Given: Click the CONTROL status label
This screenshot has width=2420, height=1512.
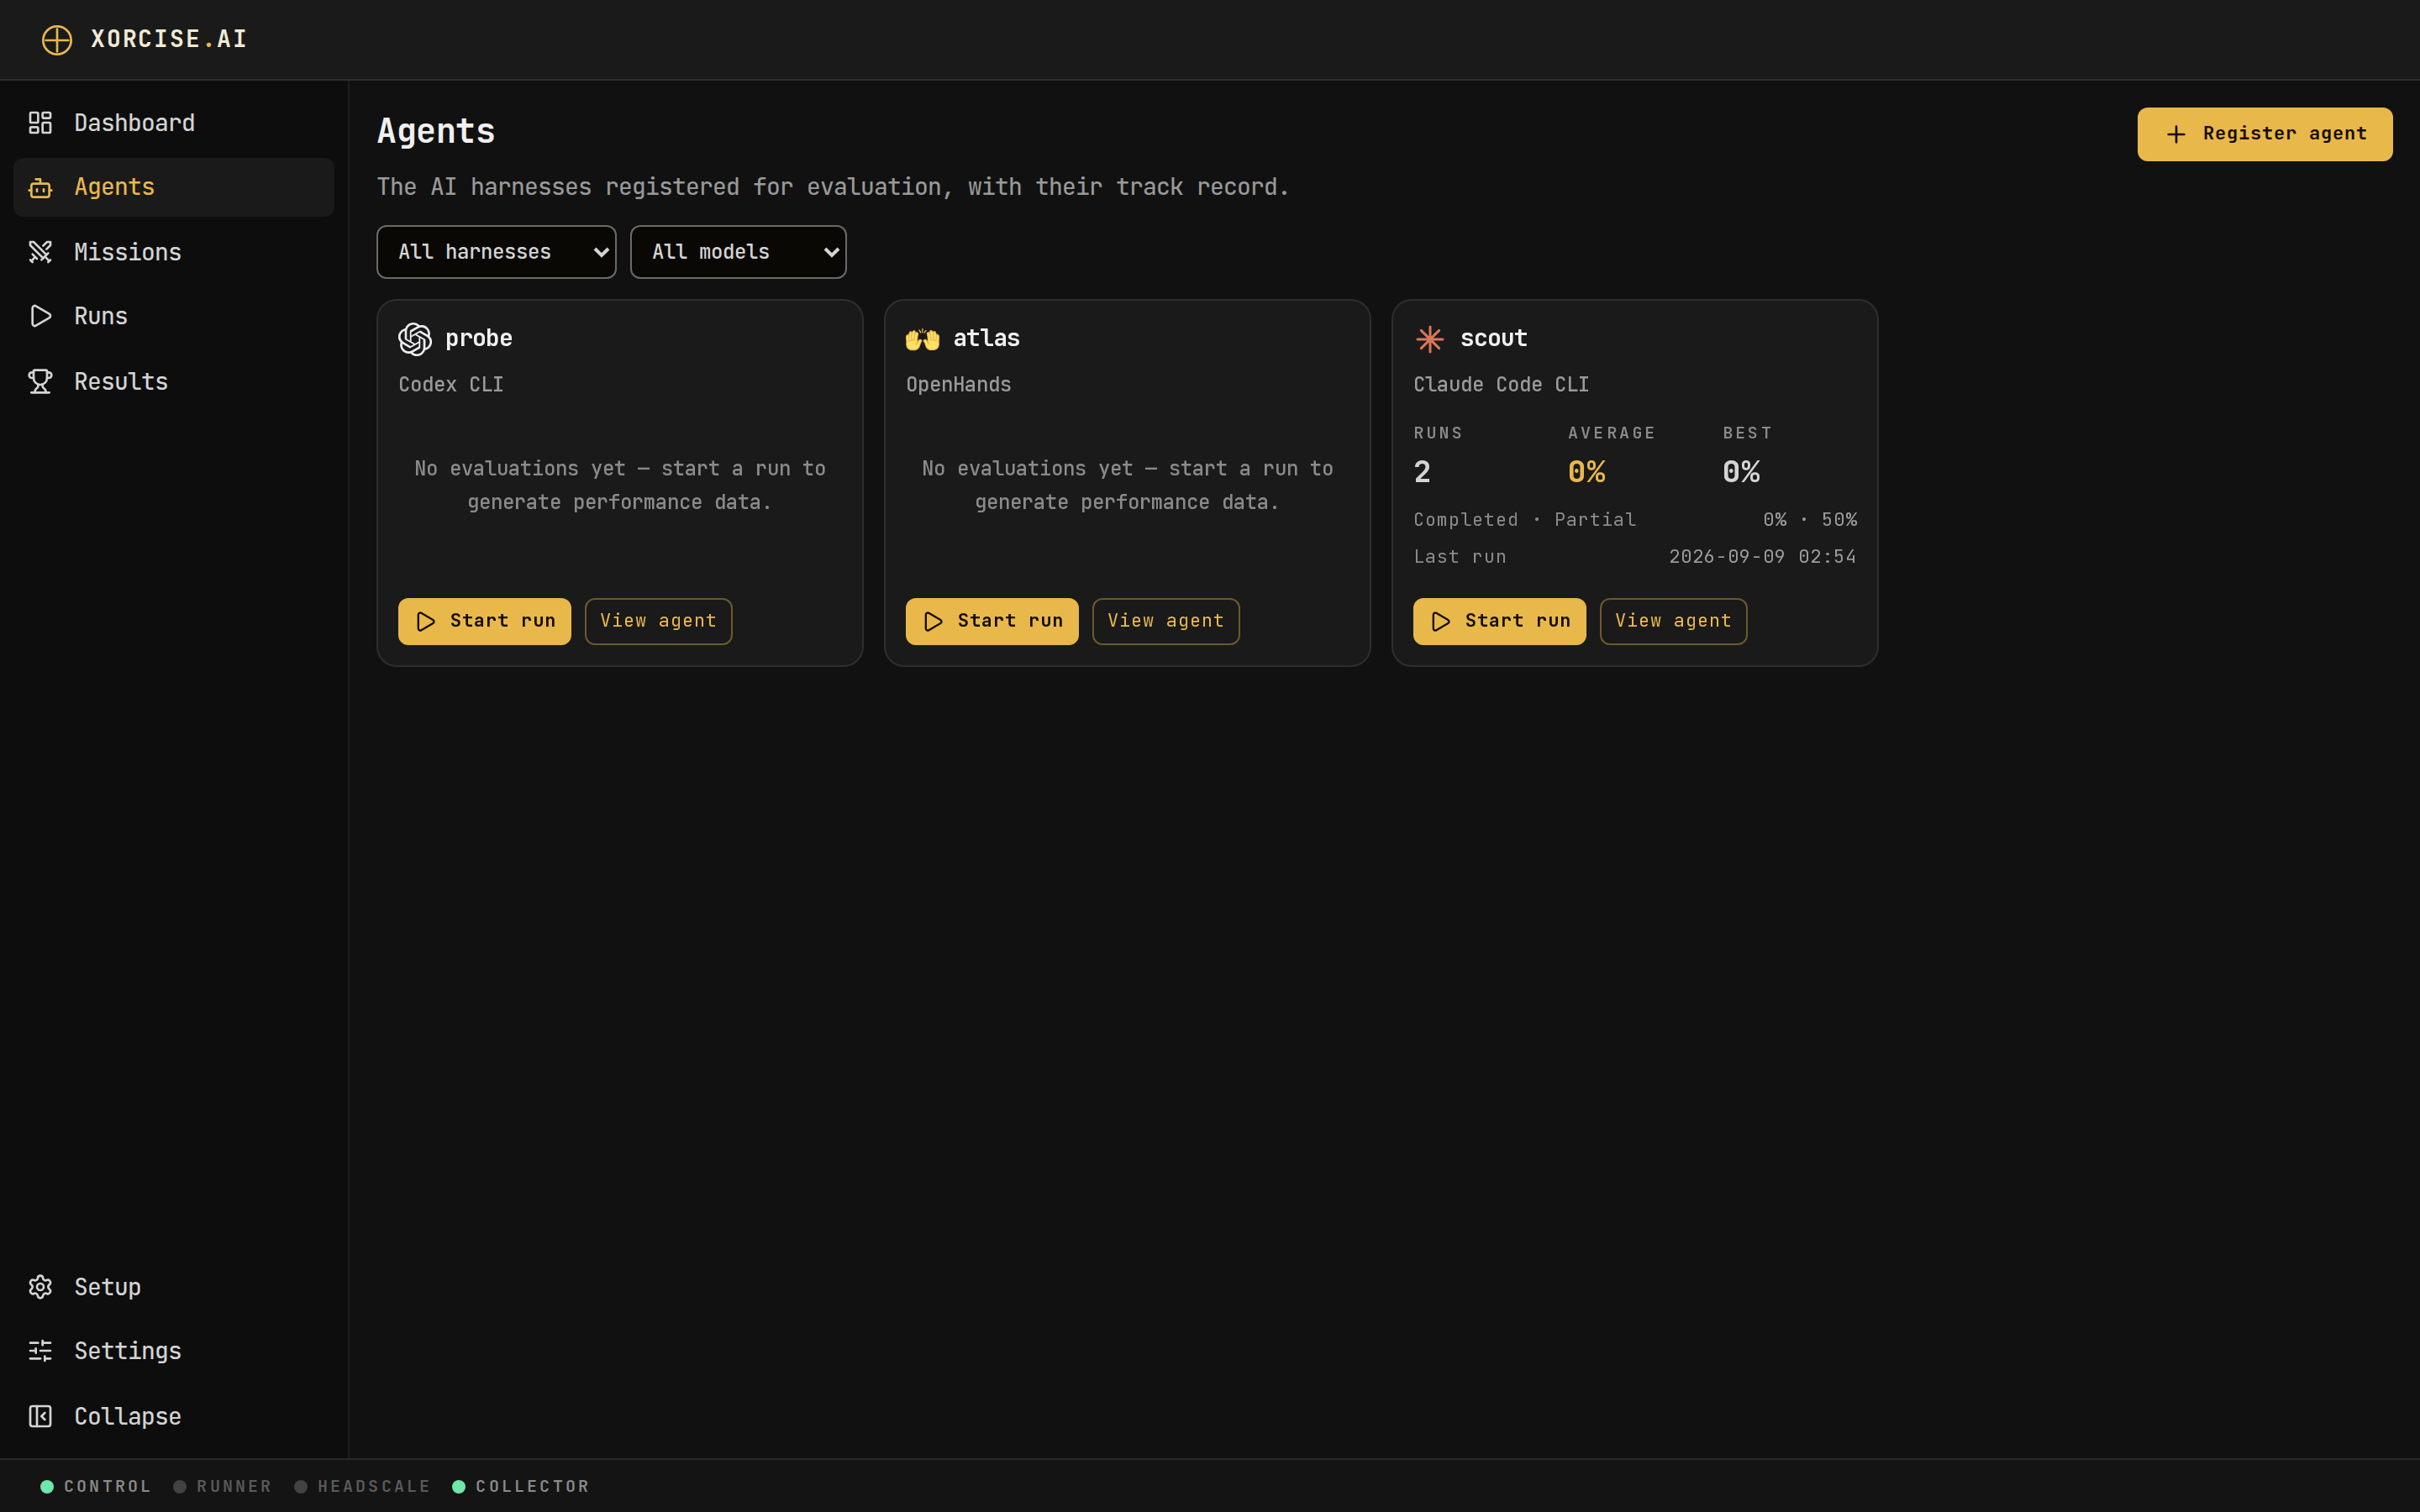Looking at the screenshot, I should click(x=108, y=1486).
